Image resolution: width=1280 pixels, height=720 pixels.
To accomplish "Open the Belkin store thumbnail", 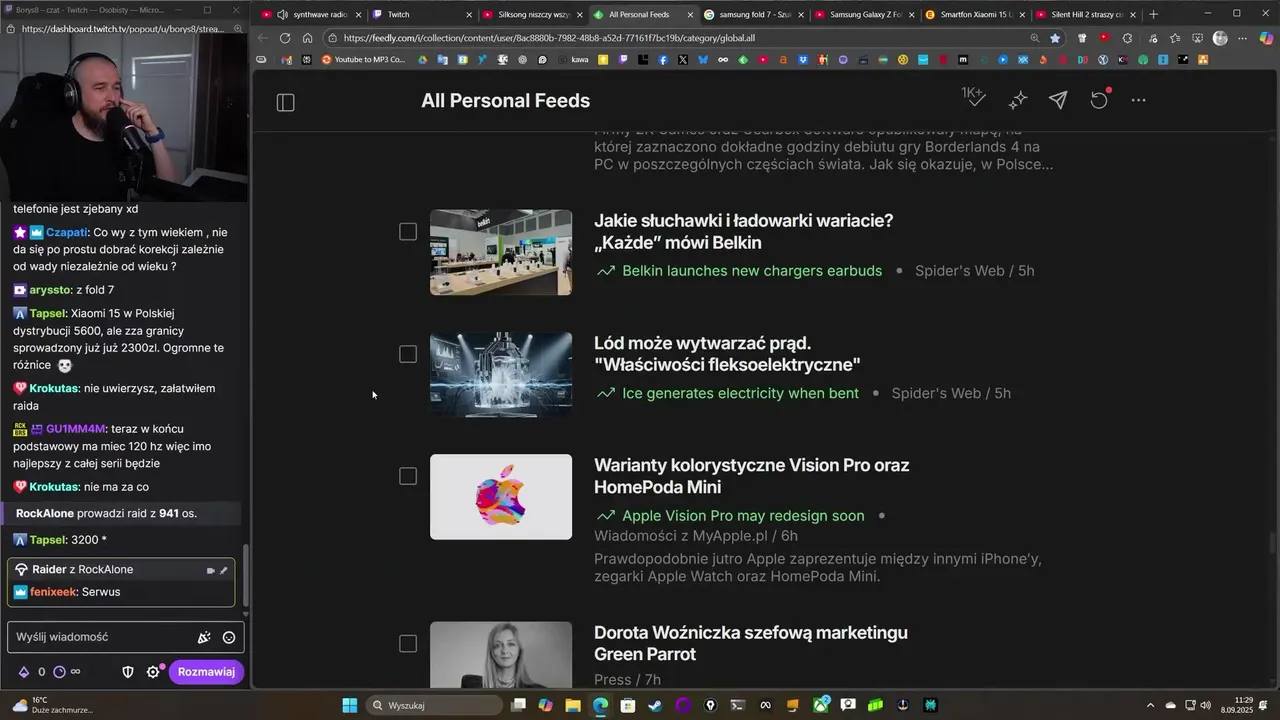I will point(501,252).
